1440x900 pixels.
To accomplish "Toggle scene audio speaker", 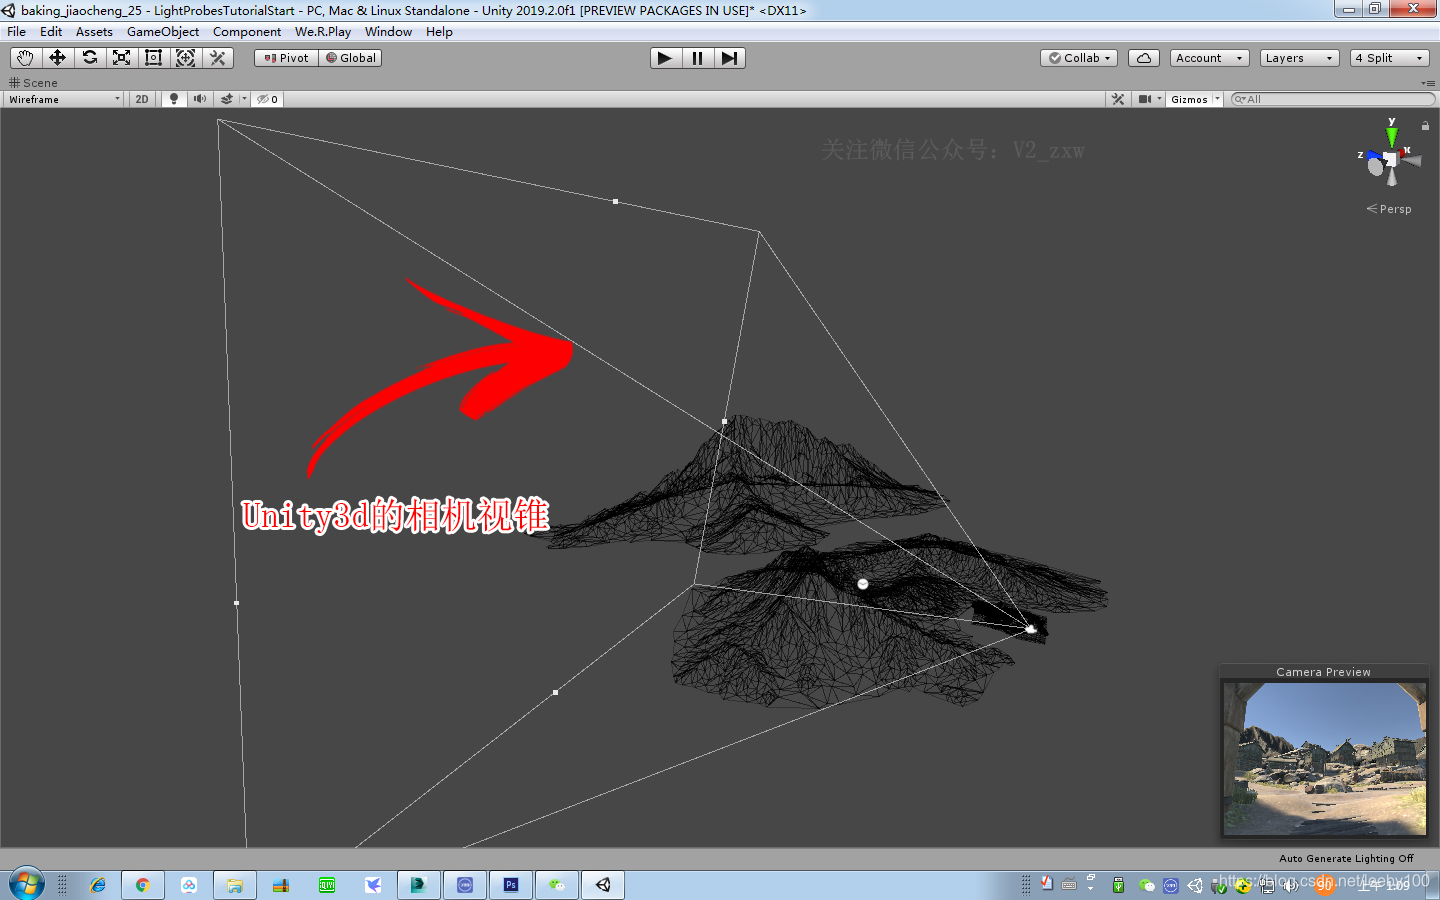I will click(x=200, y=99).
